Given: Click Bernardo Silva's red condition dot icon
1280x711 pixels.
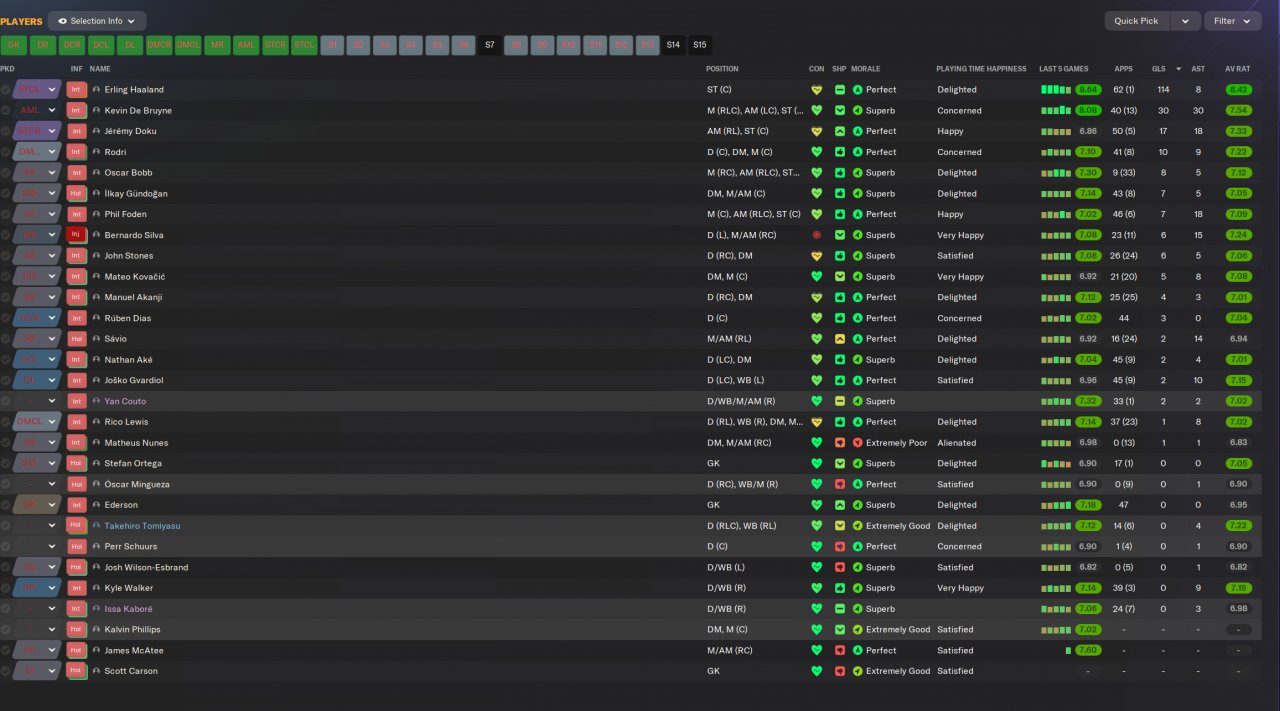Looking at the screenshot, I should (817, 235).
